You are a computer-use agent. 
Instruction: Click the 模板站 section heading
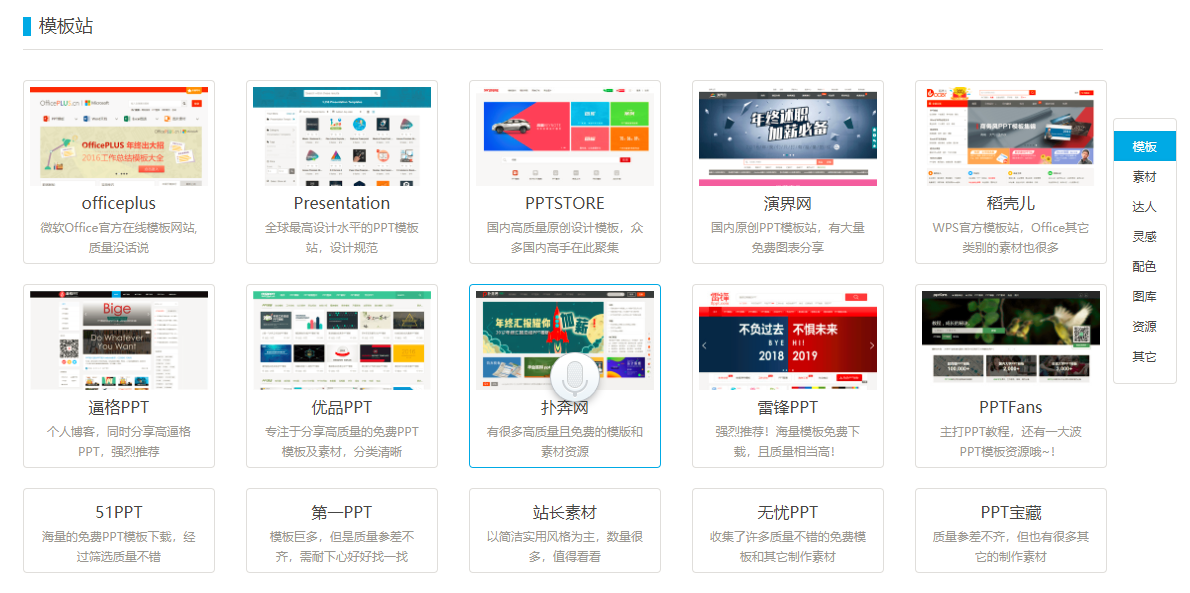click(x=66, y=26)
